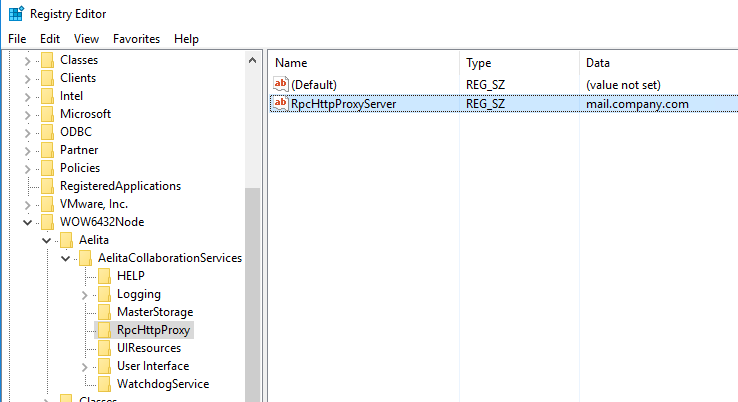This screenshot has width=738, height=402.
Task: Click the mail.company.com data cell
Action: (x=637, y=104)
